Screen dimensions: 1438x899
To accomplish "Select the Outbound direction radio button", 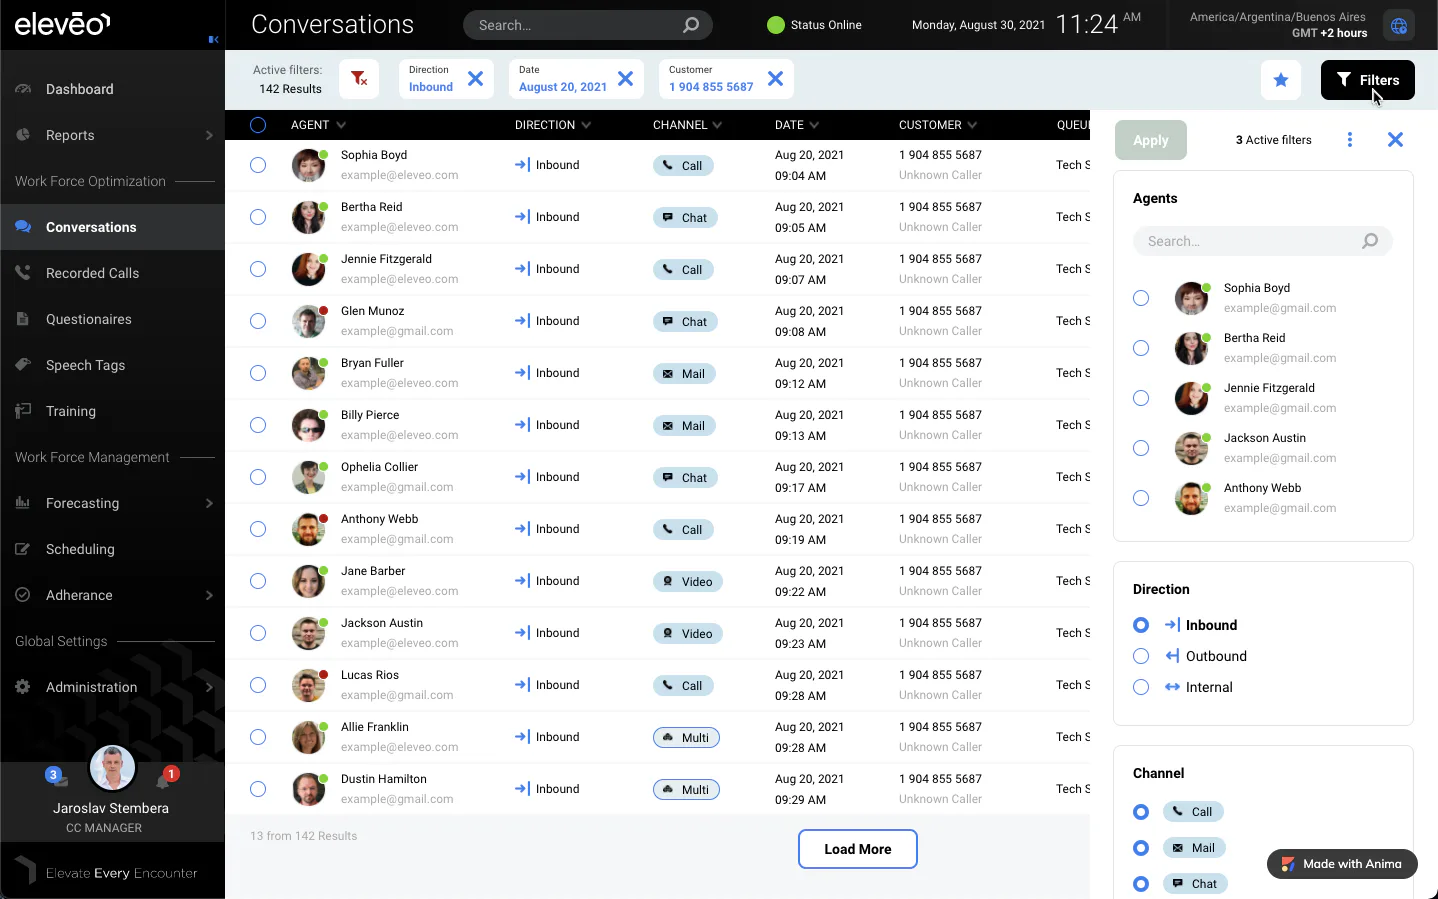I will [x=1141, y=656].
